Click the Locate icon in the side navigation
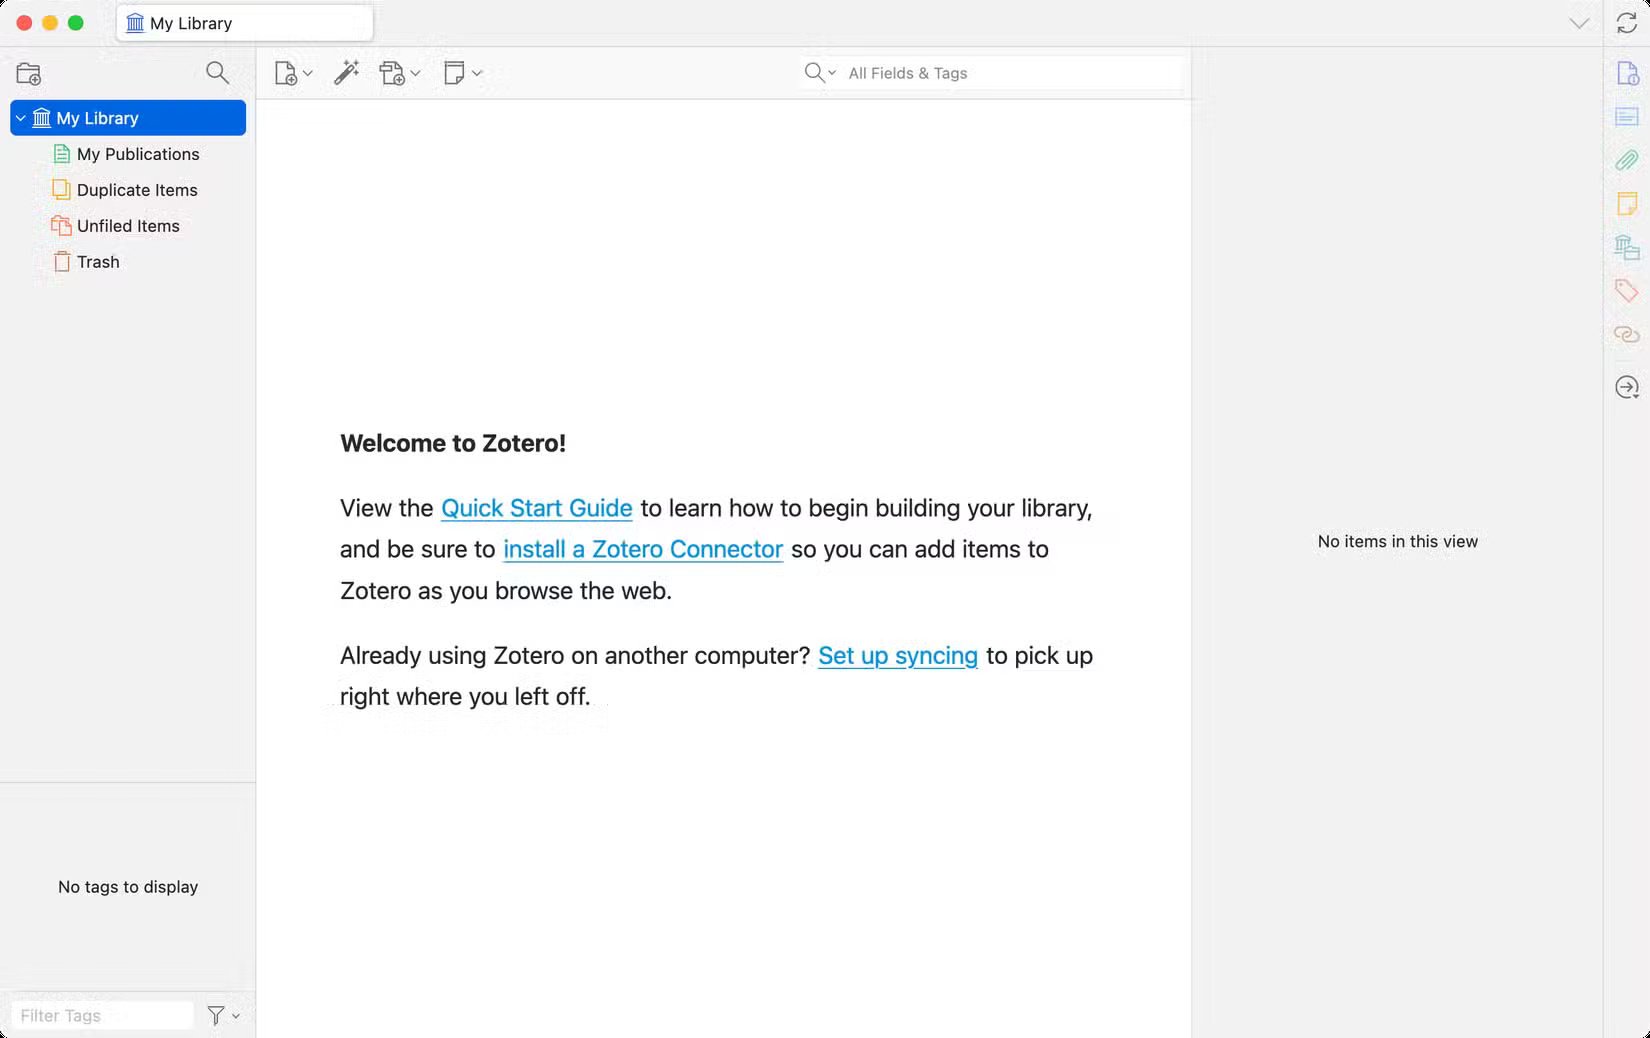 [1627, 387]
